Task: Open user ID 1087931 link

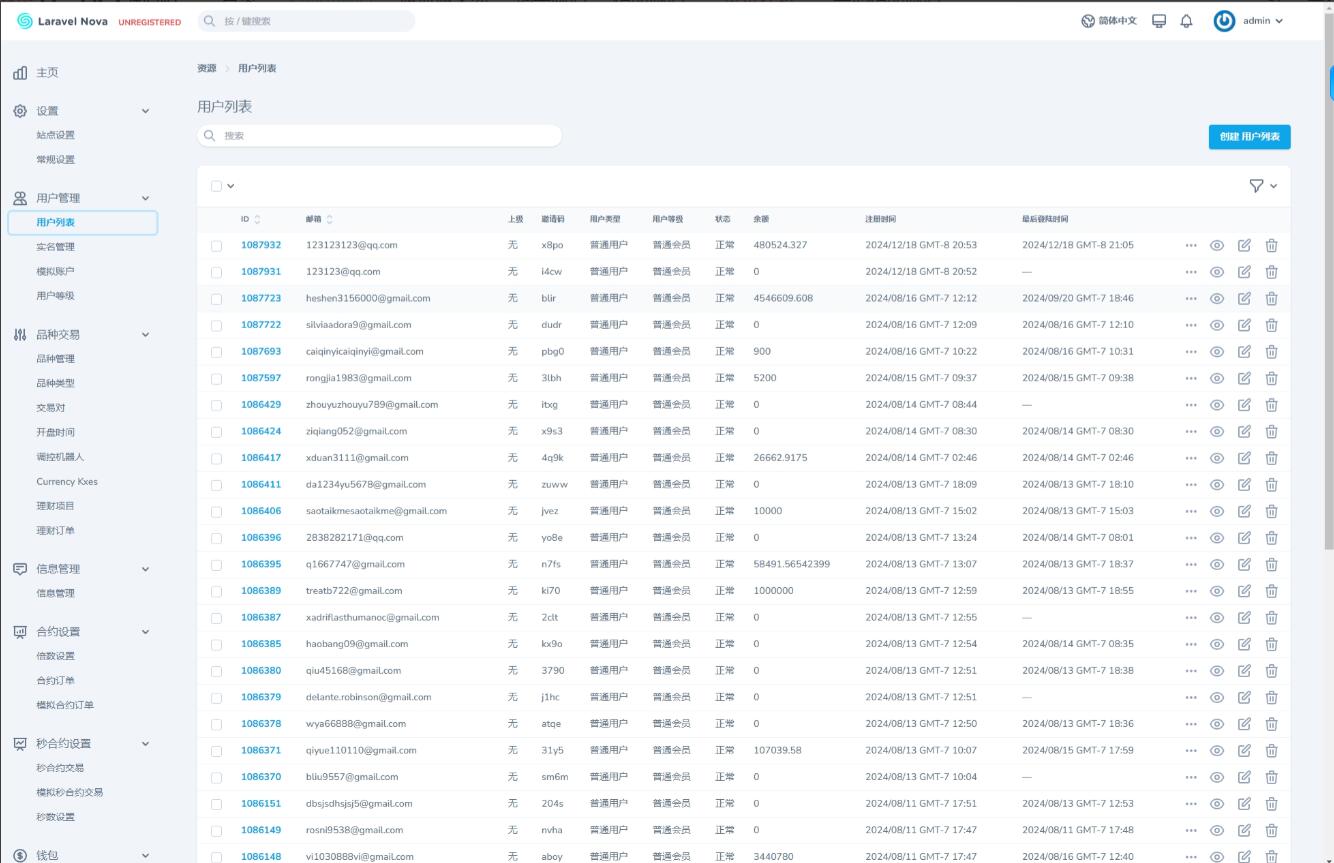Action: 261,272
